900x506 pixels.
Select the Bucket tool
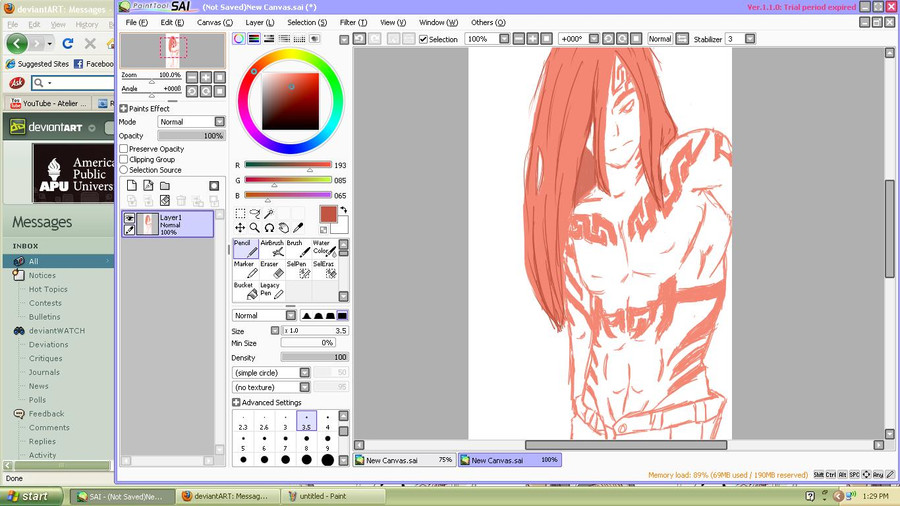click(246, 291)
